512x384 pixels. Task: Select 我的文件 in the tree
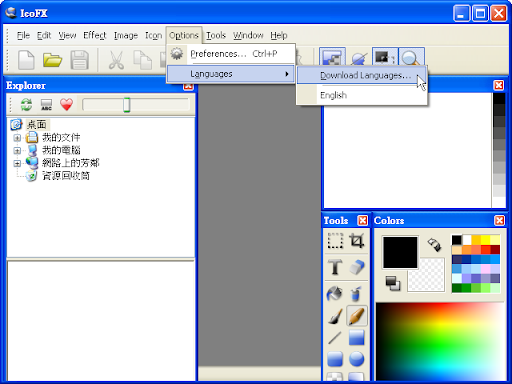[x=61, y=137]
